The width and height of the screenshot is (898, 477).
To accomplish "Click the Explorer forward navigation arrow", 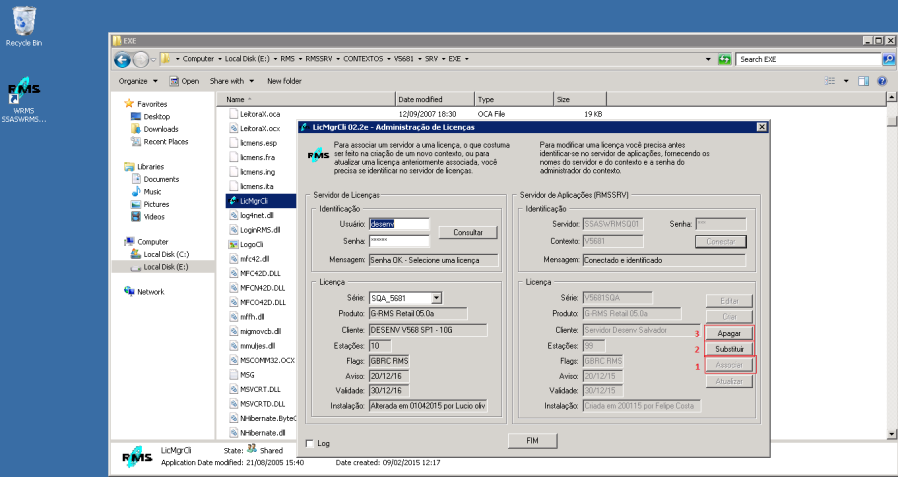I will 140,59.
